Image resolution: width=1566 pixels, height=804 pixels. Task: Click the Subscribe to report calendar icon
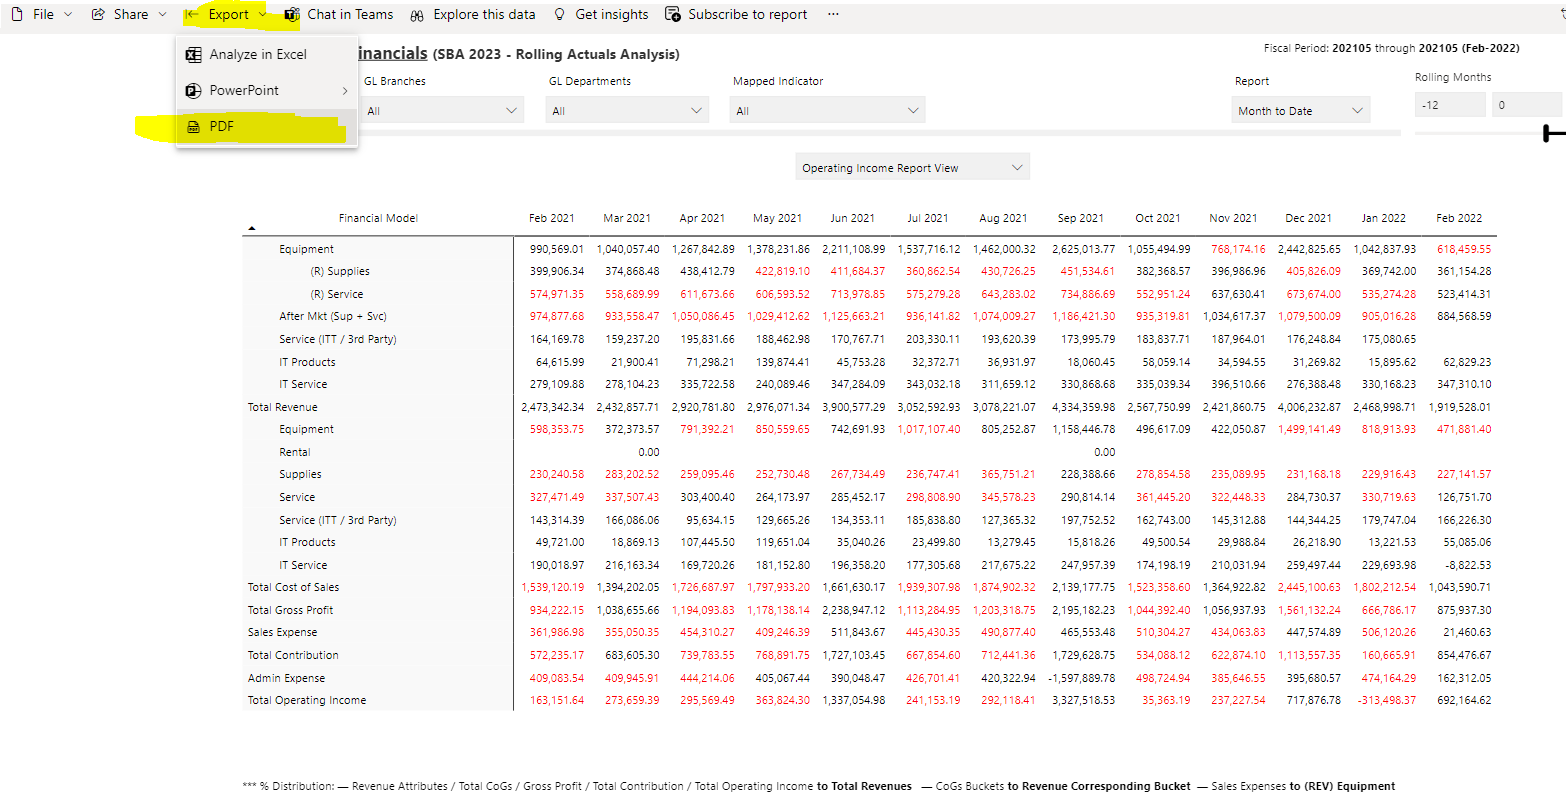coord(673,15)
